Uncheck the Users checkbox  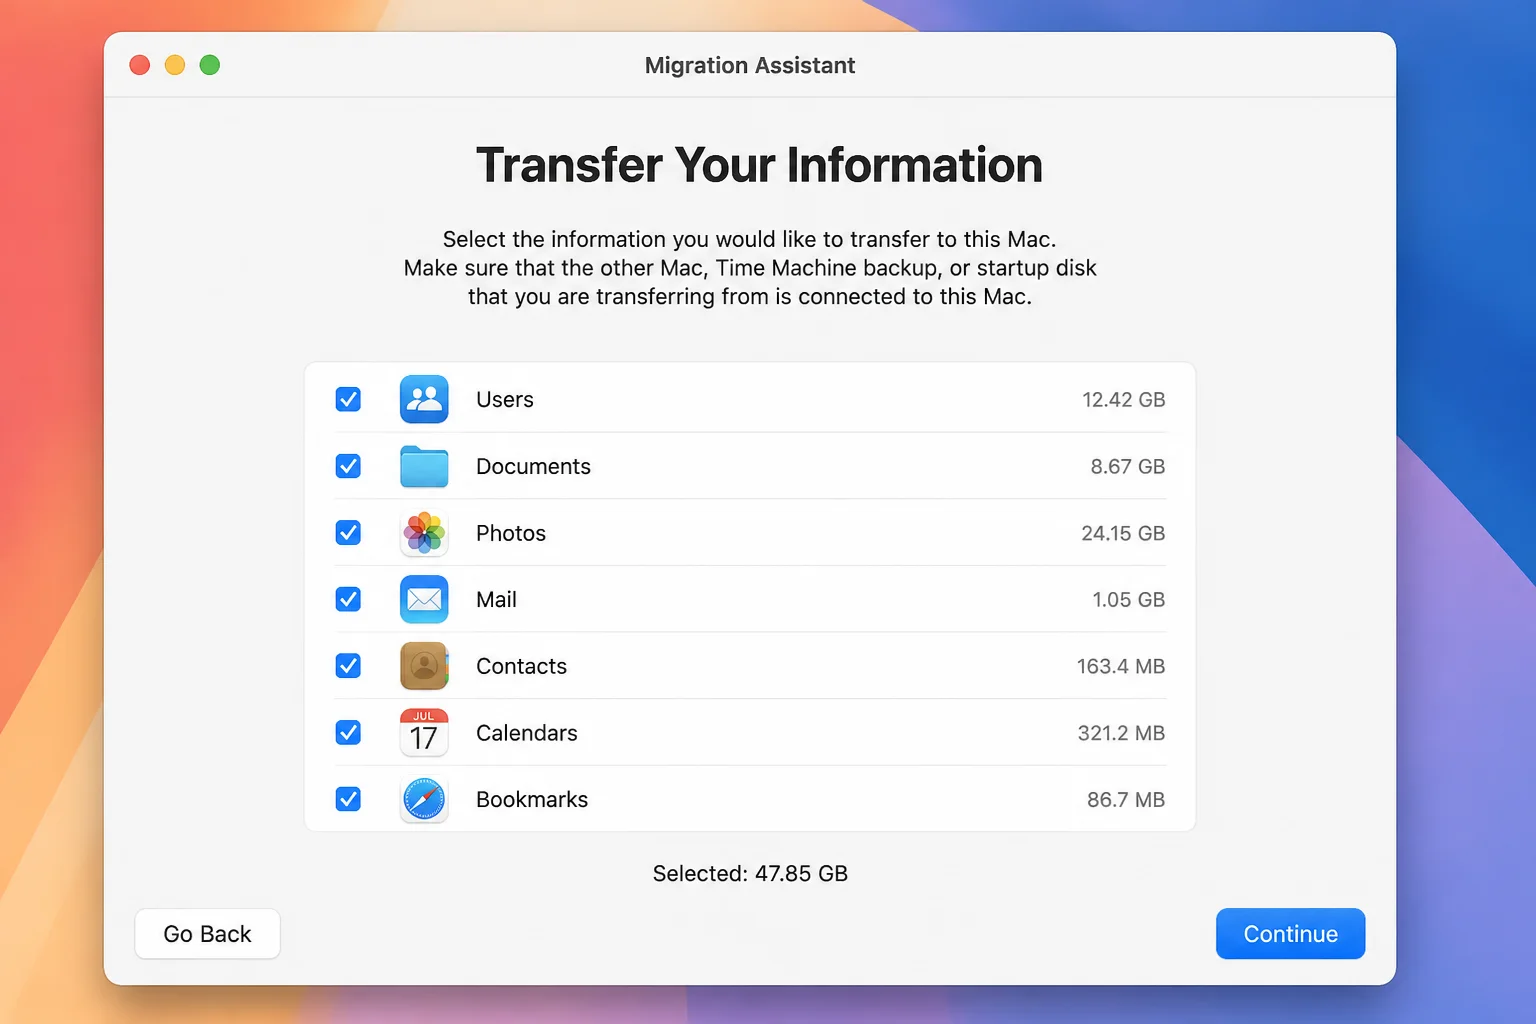[x=348, y=399]
